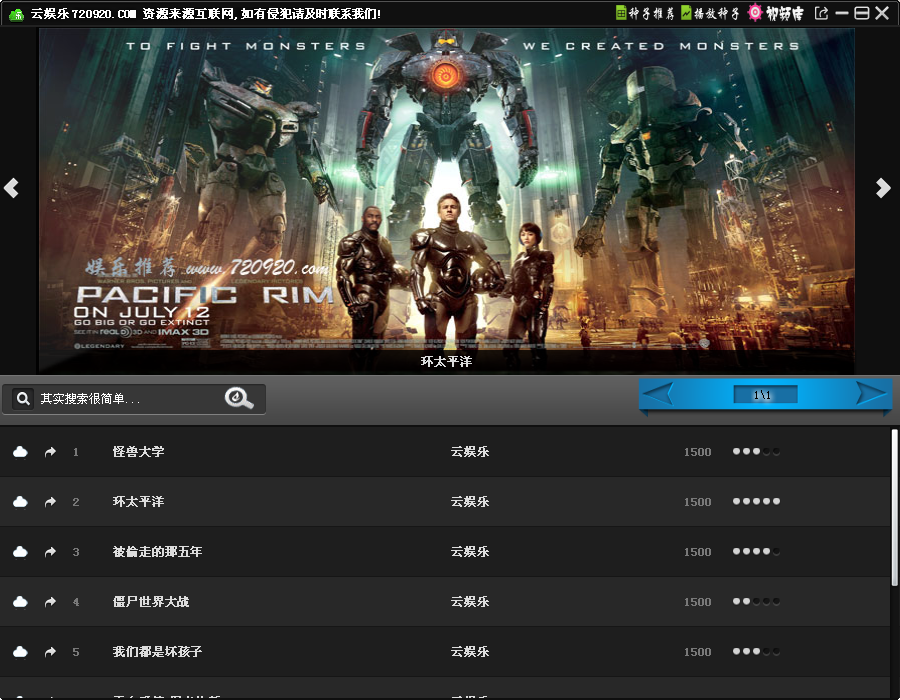This screenshot has height=700, width=900.
Task: Click share arrow icon for 我们都是坏孩子
Action: point(51,652)
